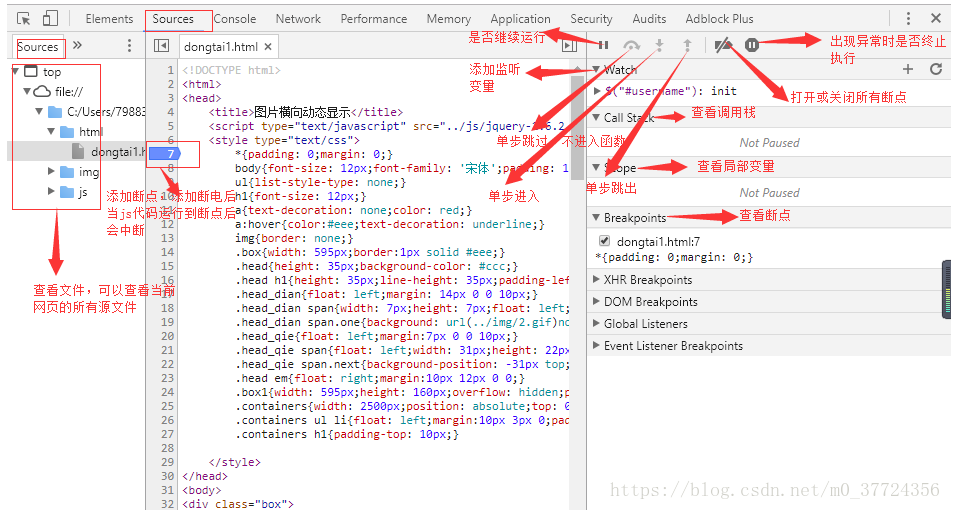Collapse the Watch section
Screen dimensions: 954x522
click(596, 69)
